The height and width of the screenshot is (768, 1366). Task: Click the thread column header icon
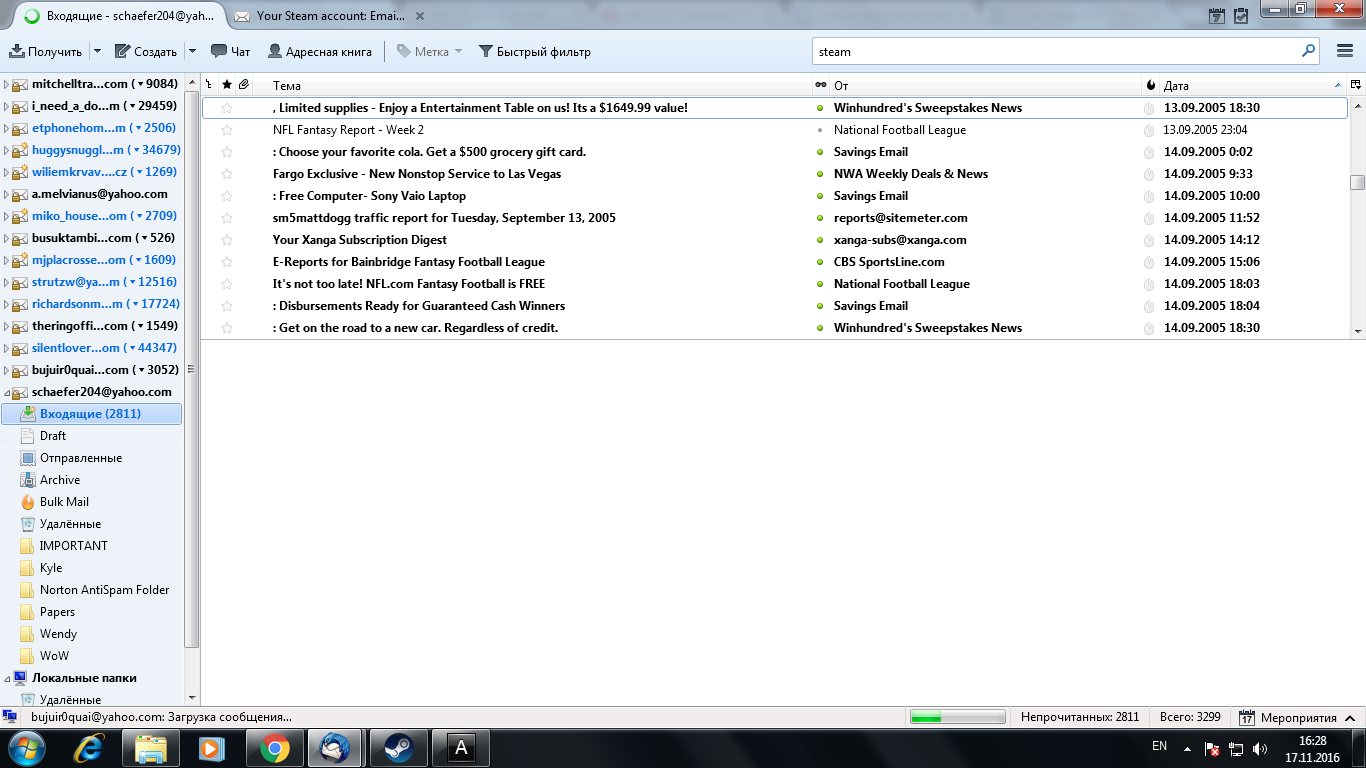[209, 85]
